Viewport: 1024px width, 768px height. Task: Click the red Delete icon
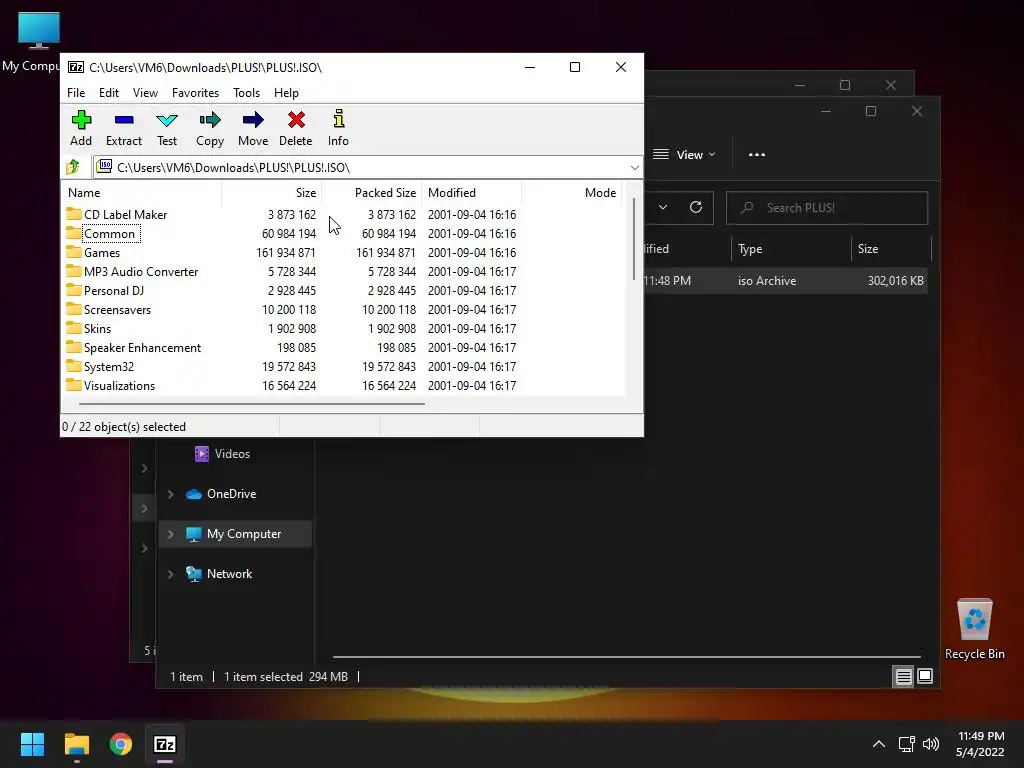coord(296,127)
